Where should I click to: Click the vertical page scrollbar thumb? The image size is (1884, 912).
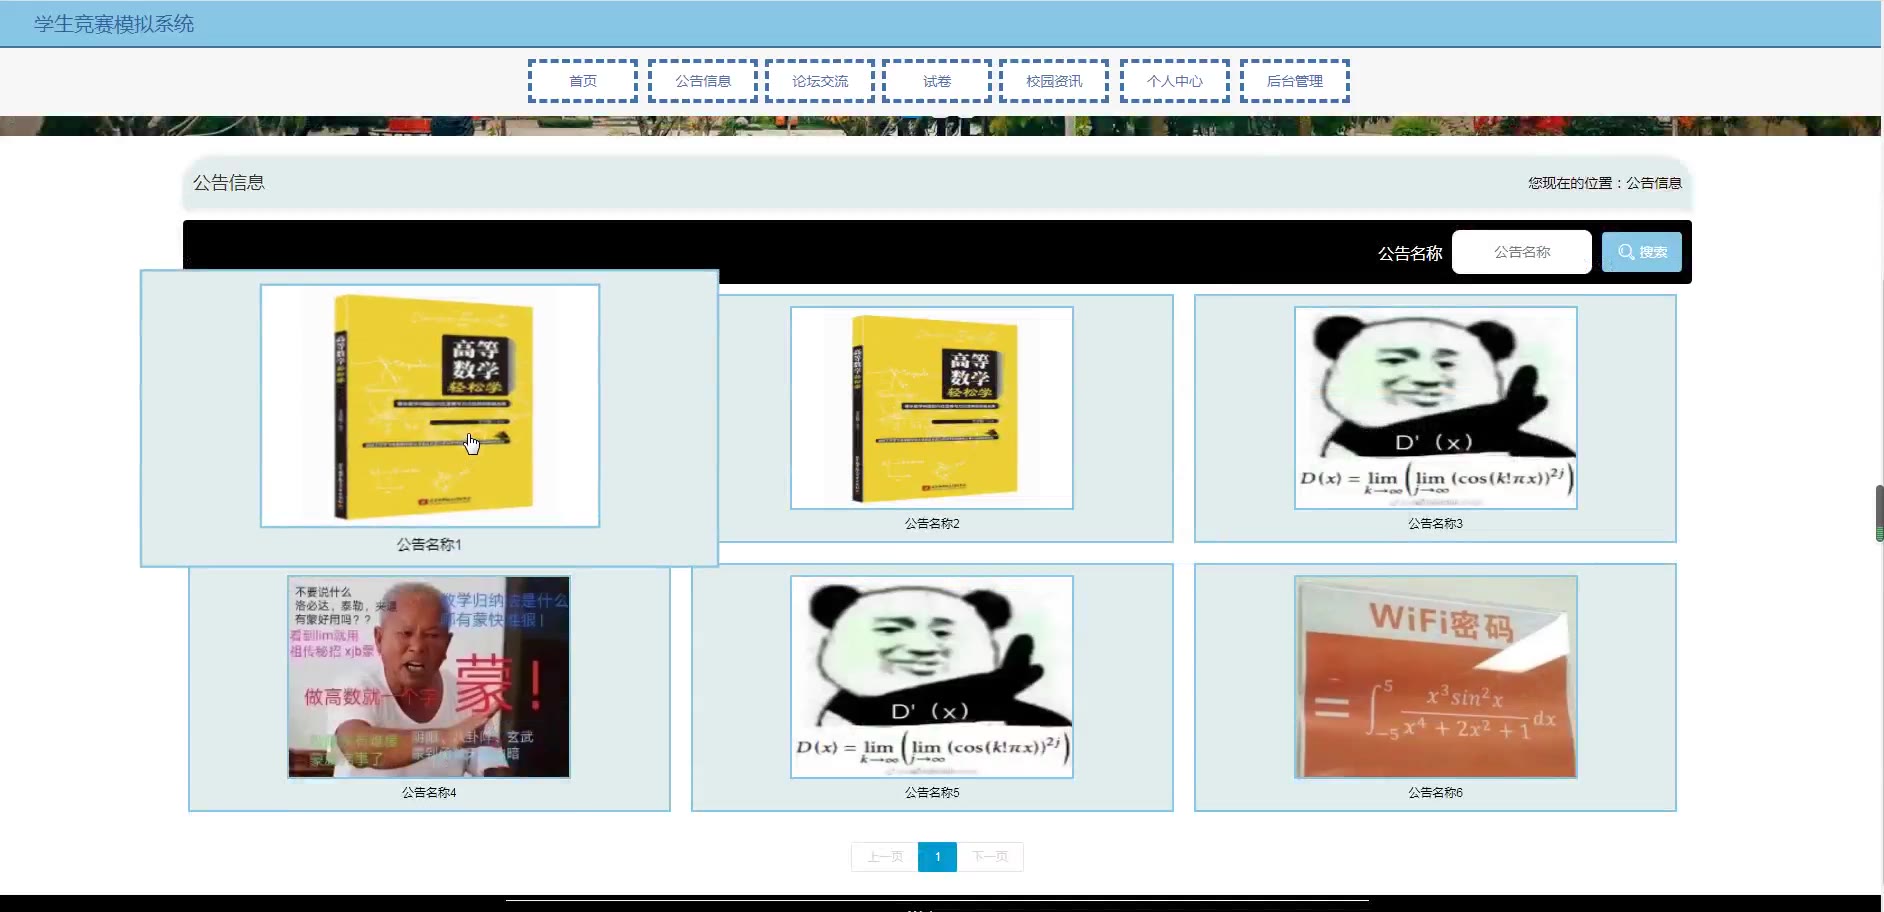pyautogui.click(x=1879, y=513)
